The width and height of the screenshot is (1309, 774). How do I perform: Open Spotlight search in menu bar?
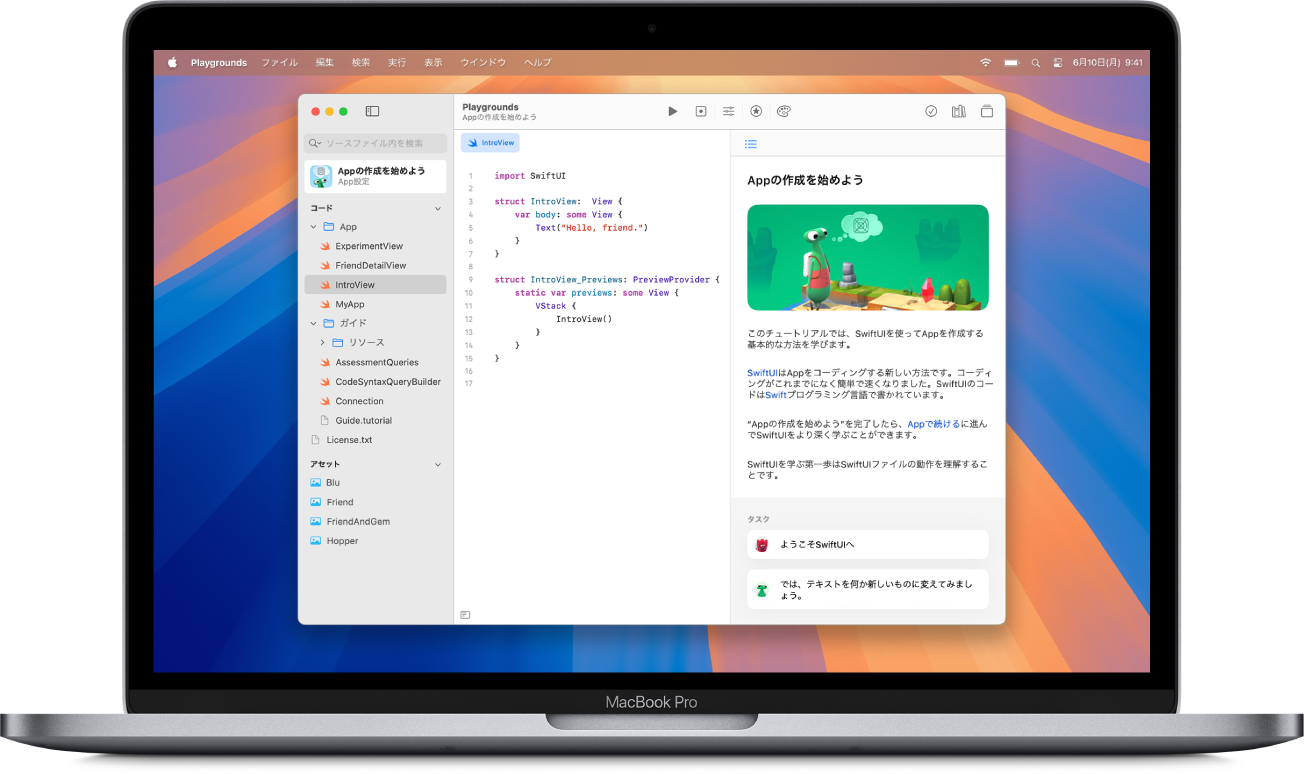point(1035,62)
